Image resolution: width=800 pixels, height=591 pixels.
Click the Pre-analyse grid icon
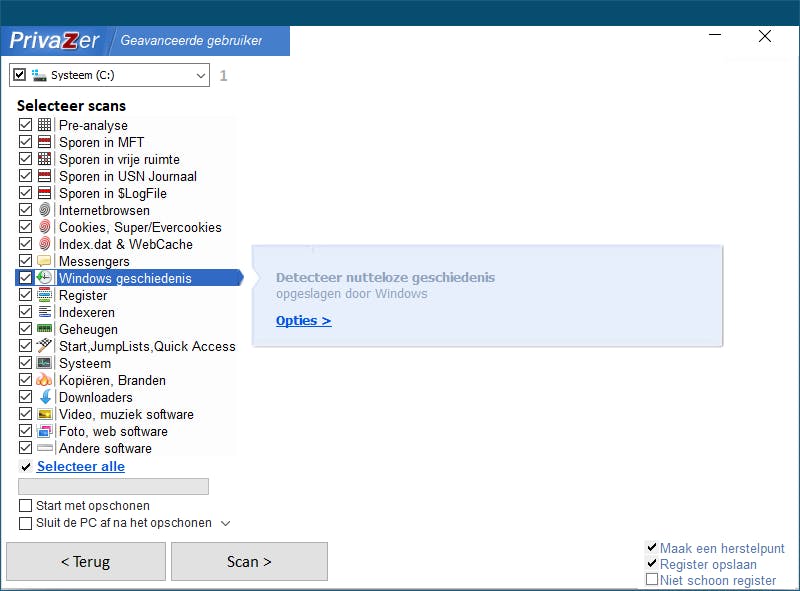click(x=44, y=125)
